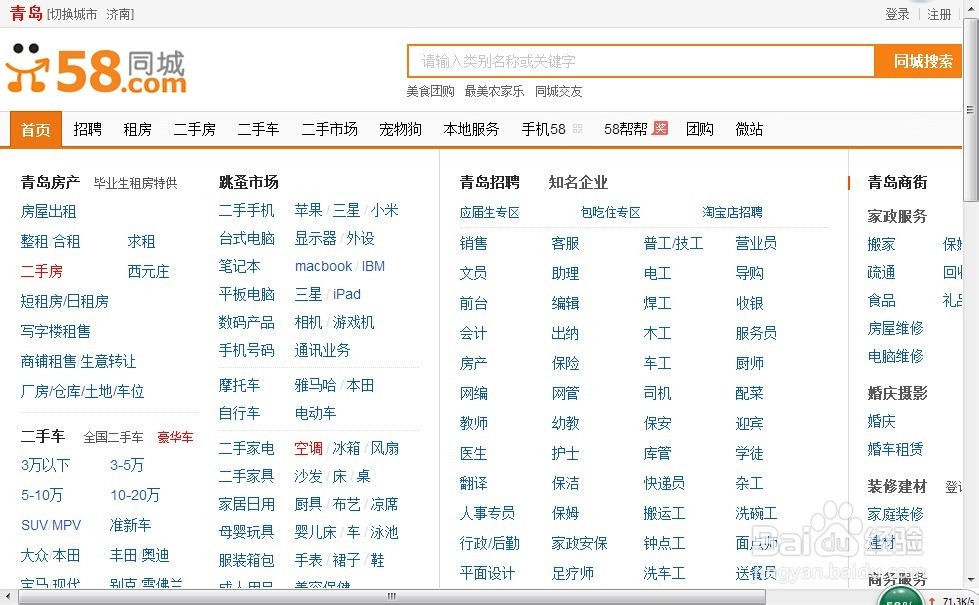Open the 首页 tab

click(36, 129)
